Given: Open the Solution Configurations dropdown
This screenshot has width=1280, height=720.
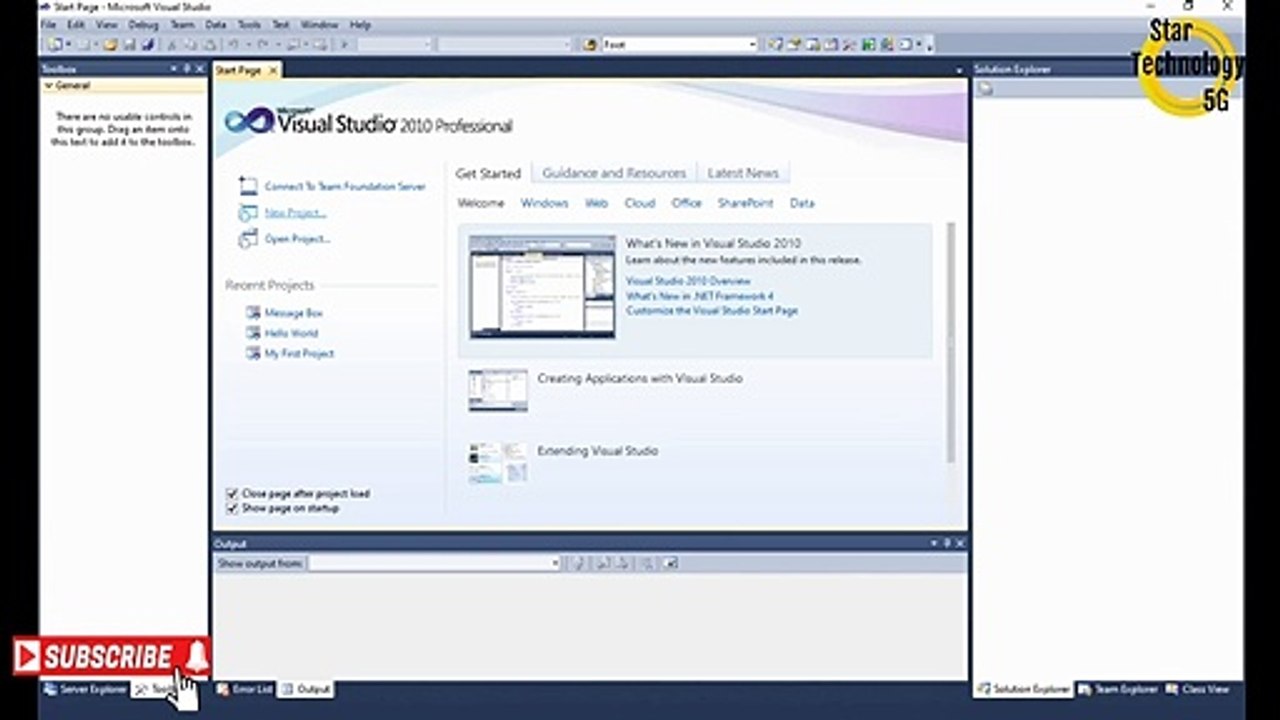Looking at the screenshot, I should (x=428, y=44).
